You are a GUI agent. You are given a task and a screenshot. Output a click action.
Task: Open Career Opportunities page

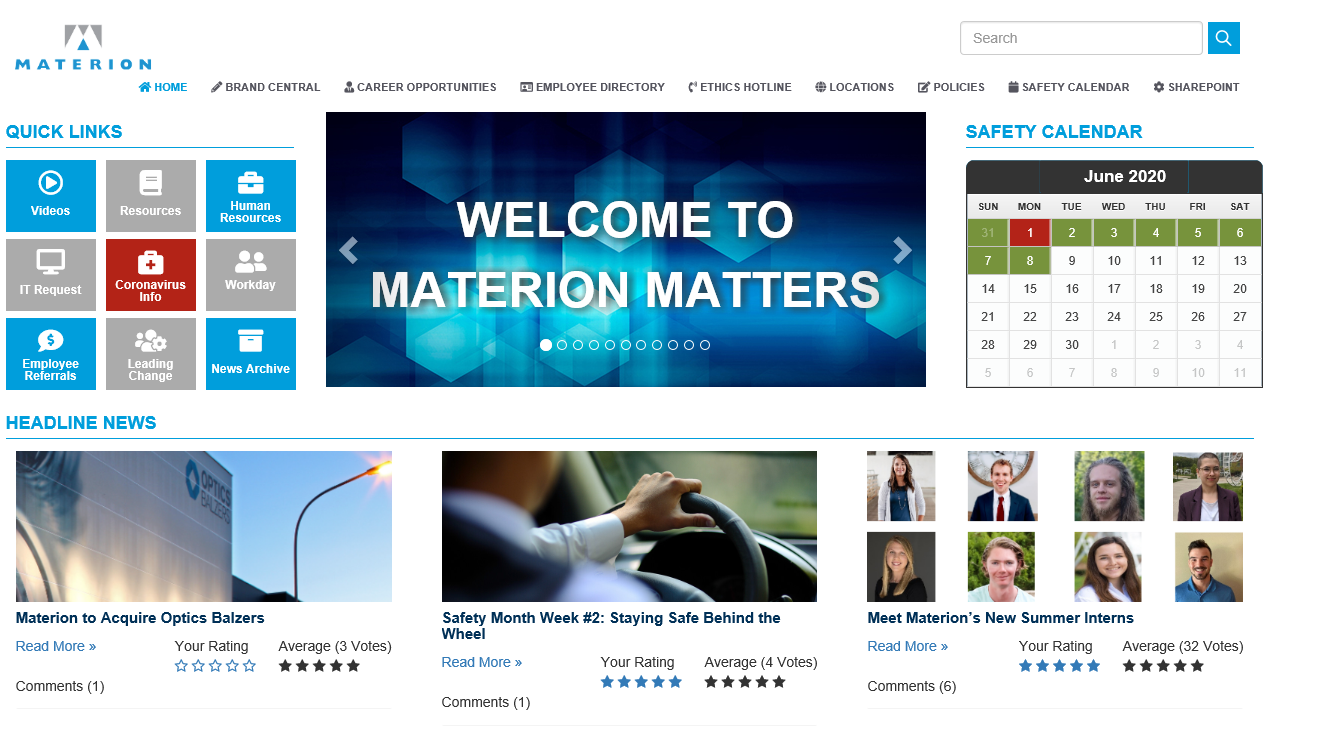420,87
